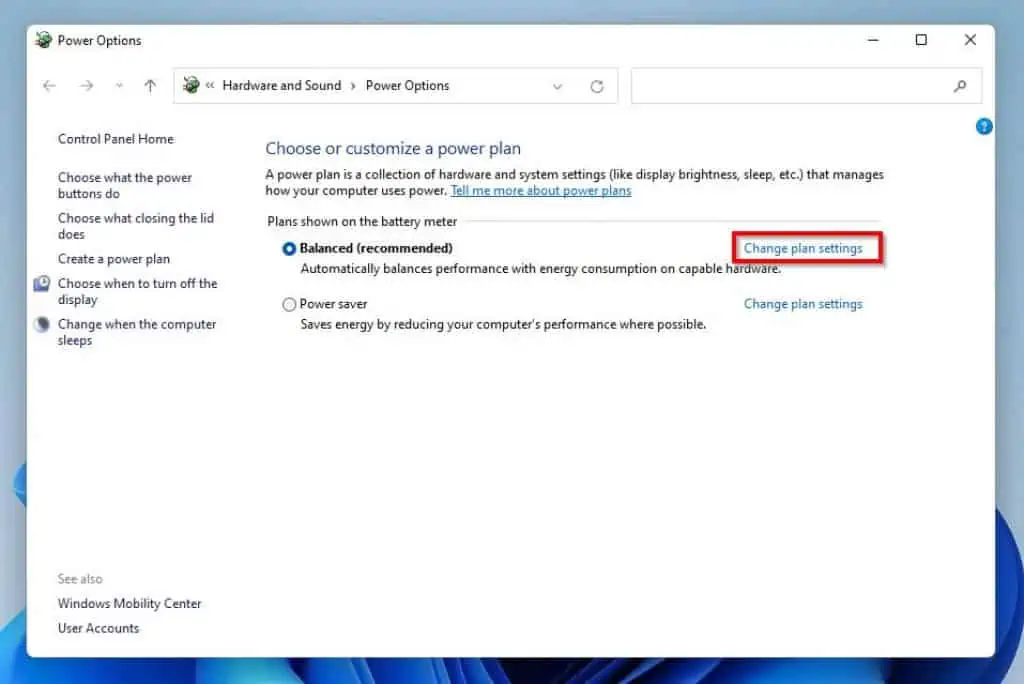This screenshot has width=1024, height=684.
Task: Go up one level with up arrow
Action: (x=150, y=86)
